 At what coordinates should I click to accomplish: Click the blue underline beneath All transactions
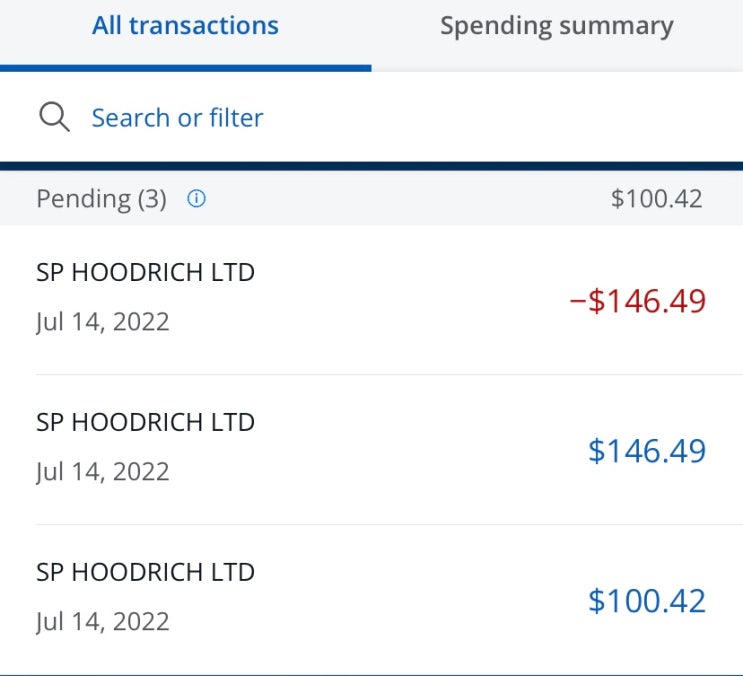point(186,69)
